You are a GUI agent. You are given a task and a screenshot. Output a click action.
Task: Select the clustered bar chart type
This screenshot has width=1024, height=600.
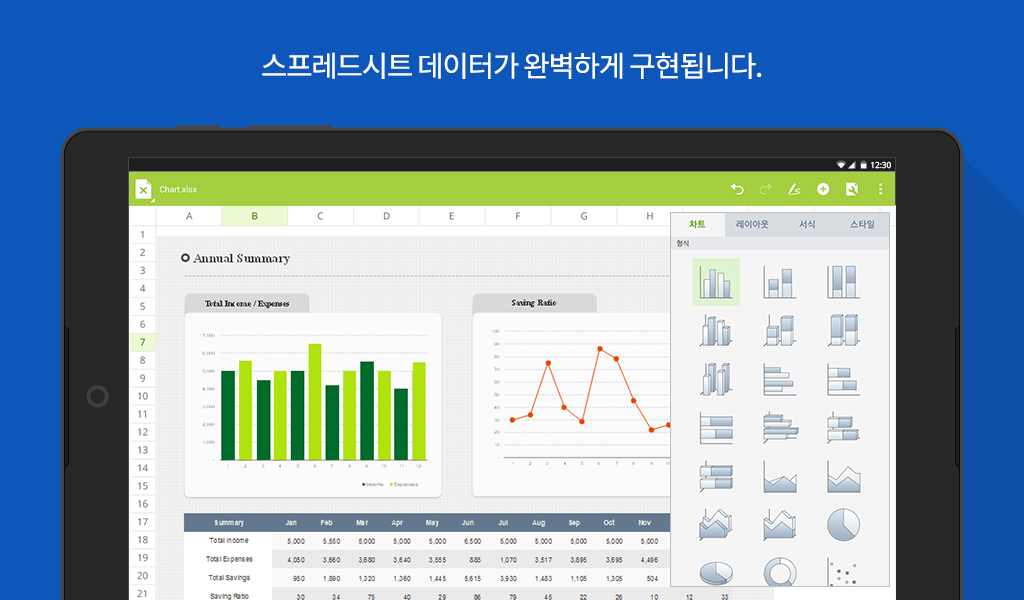coord(780,379)
